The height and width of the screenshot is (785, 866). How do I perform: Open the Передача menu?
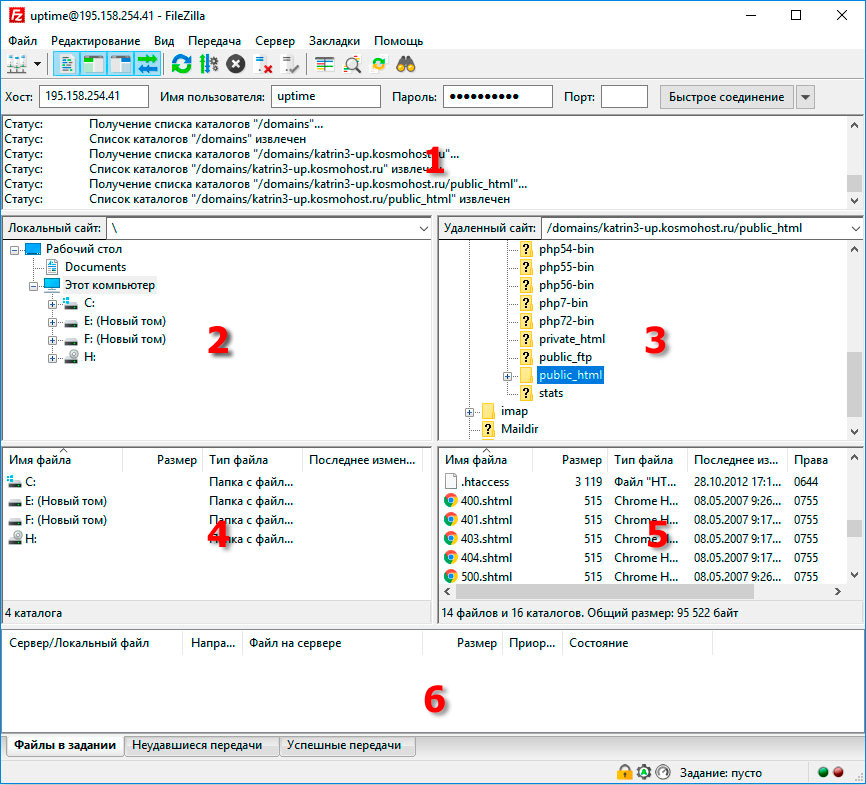point(214,41)
